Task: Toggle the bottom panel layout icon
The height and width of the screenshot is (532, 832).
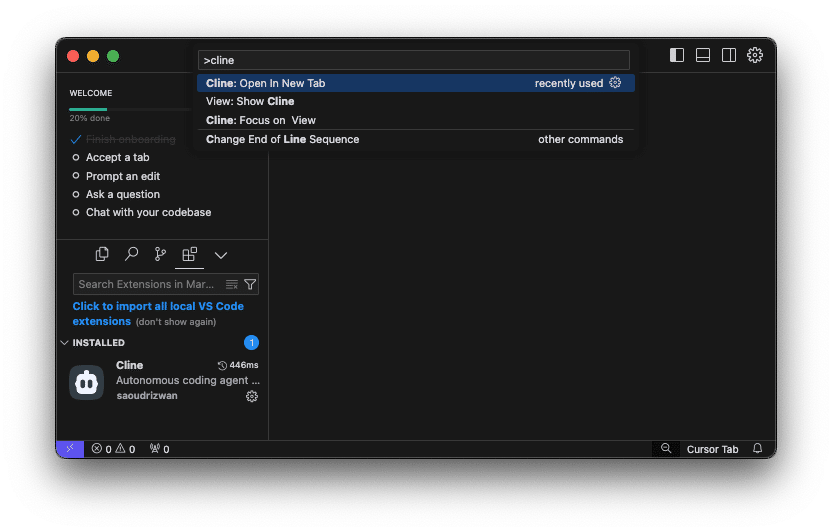Action: (703, 55)
